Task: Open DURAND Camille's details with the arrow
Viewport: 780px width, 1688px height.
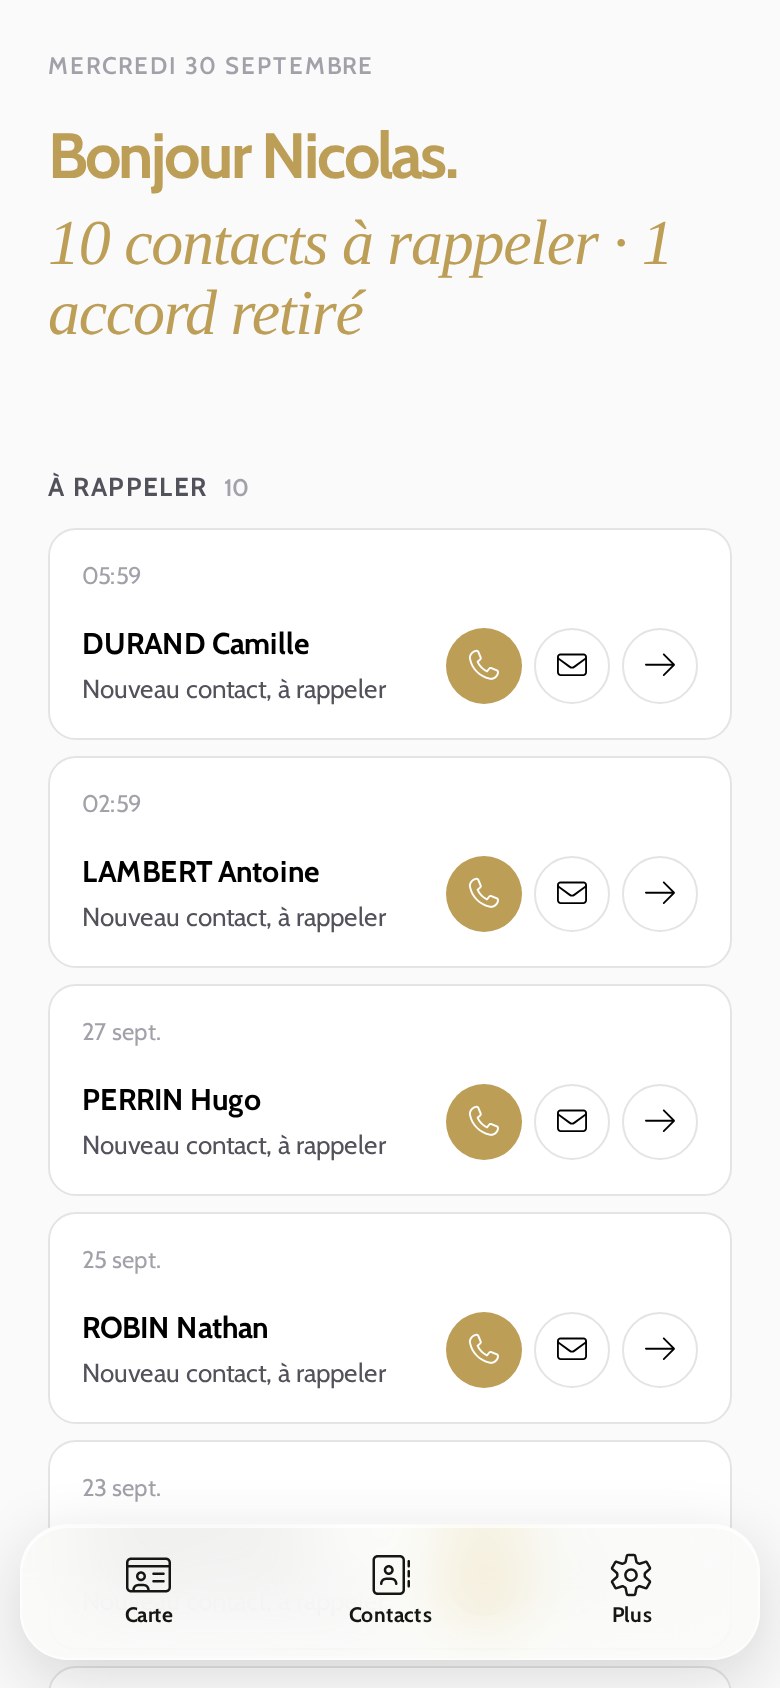Action: point(660,666)
